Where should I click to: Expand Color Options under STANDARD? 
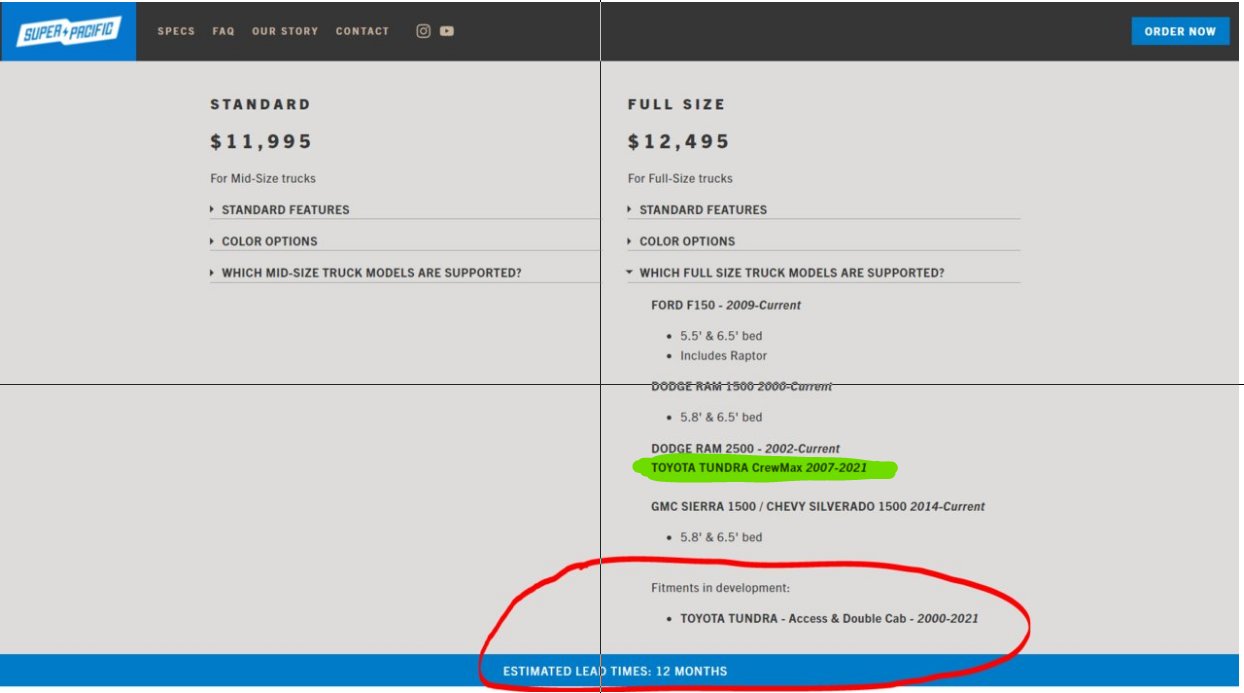click(405, 241)
